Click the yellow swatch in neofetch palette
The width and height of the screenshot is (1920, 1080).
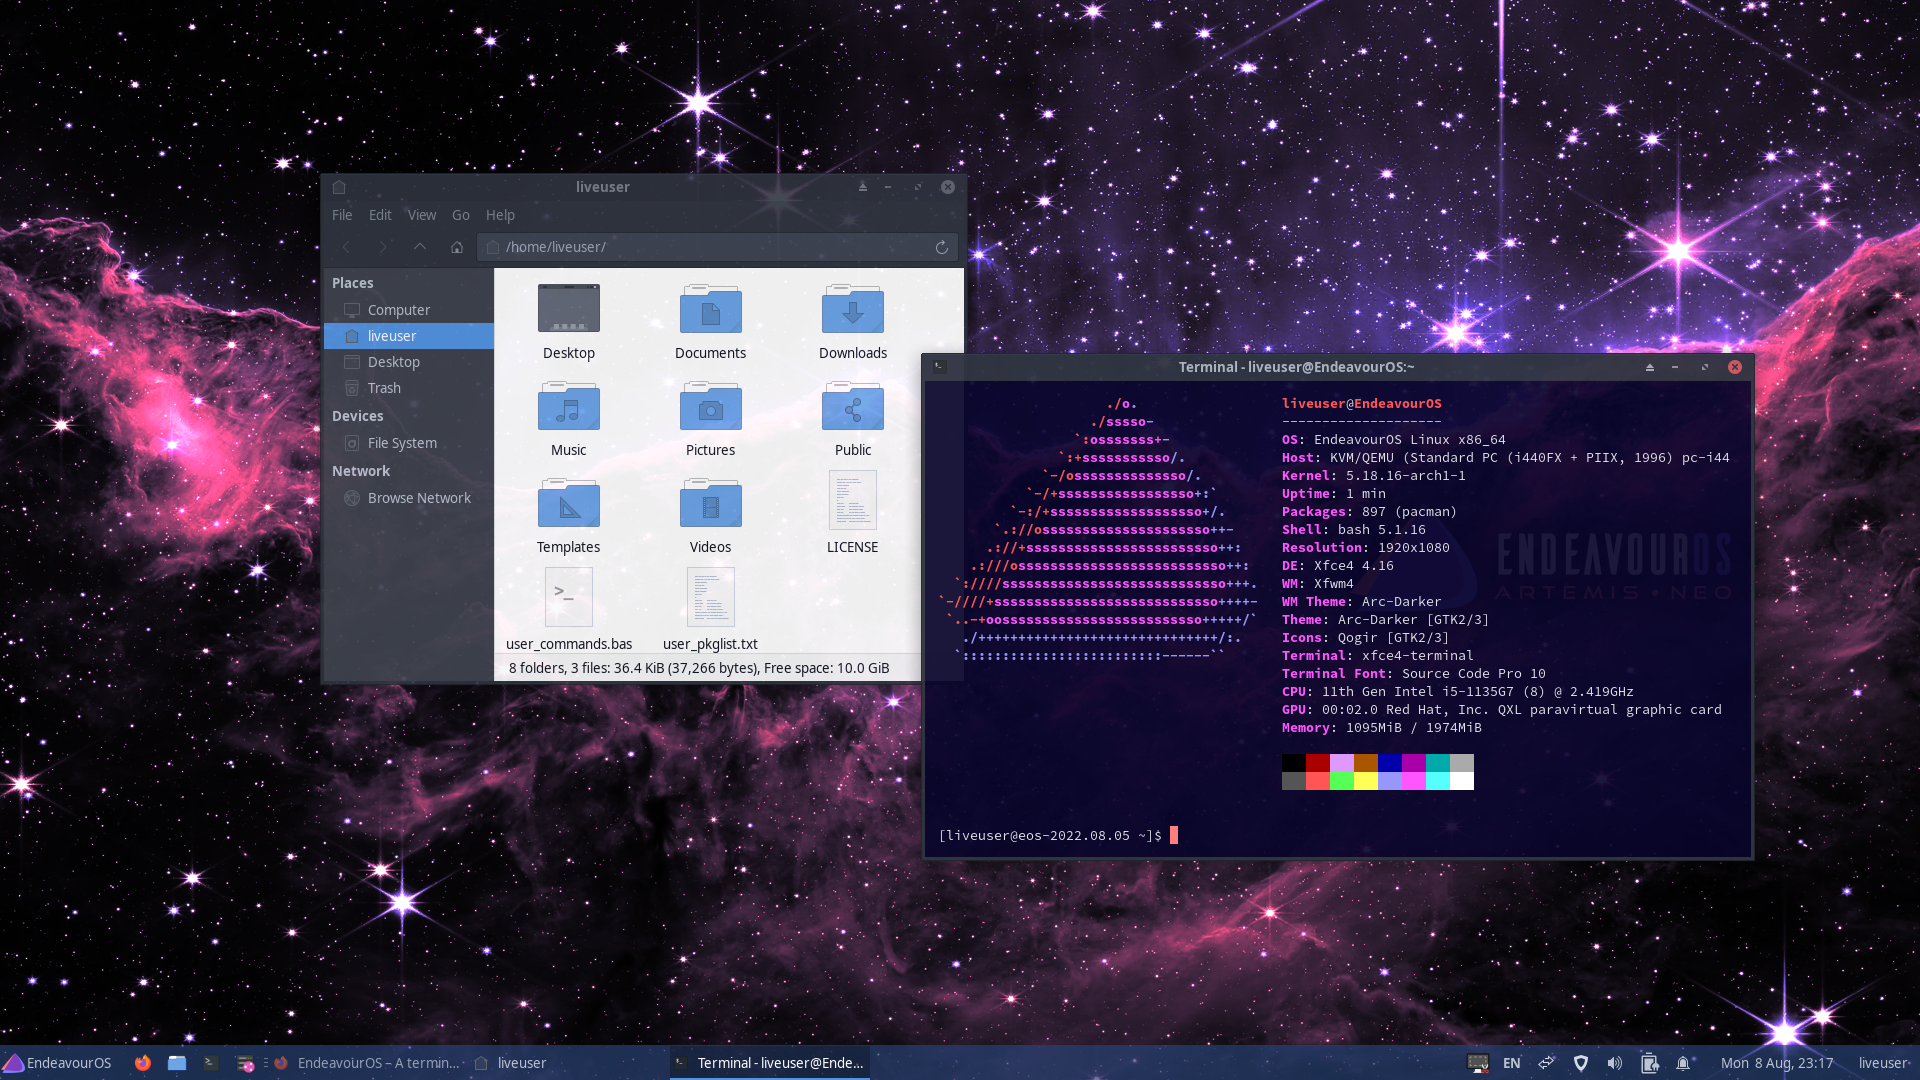point(1366,781)
